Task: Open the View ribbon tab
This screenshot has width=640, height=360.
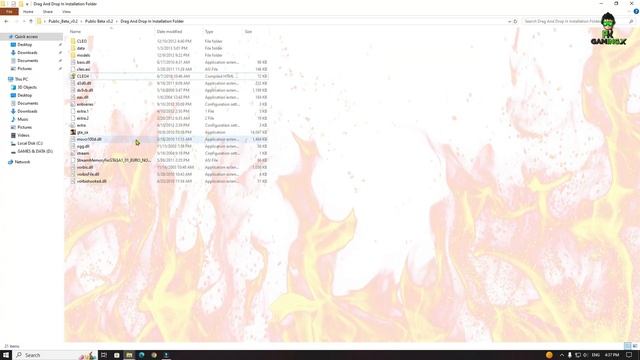Action: pyautogui.click(x=67, y=11)
